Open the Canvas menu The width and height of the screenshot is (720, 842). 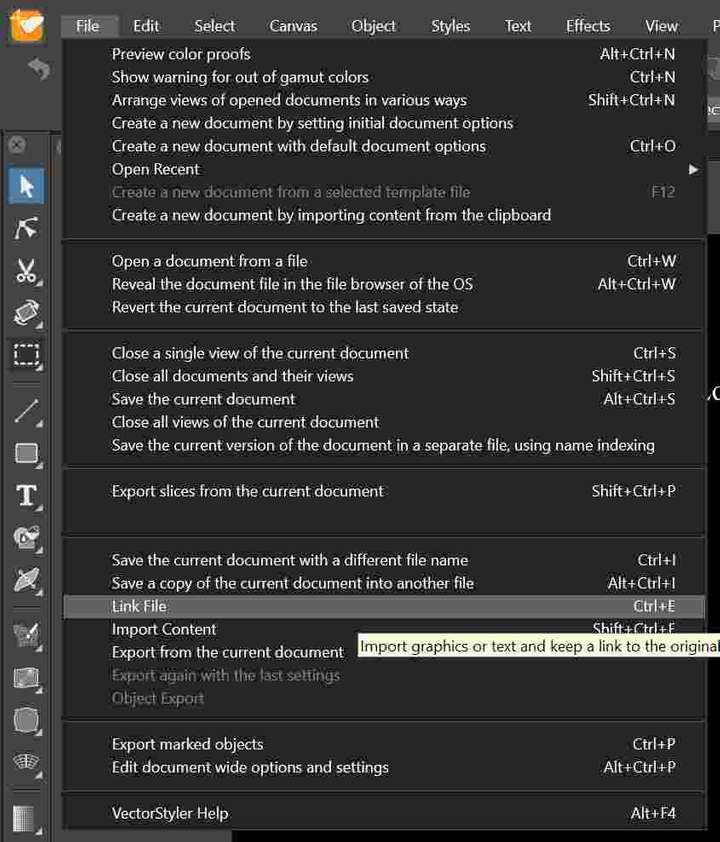coord(293,26)
